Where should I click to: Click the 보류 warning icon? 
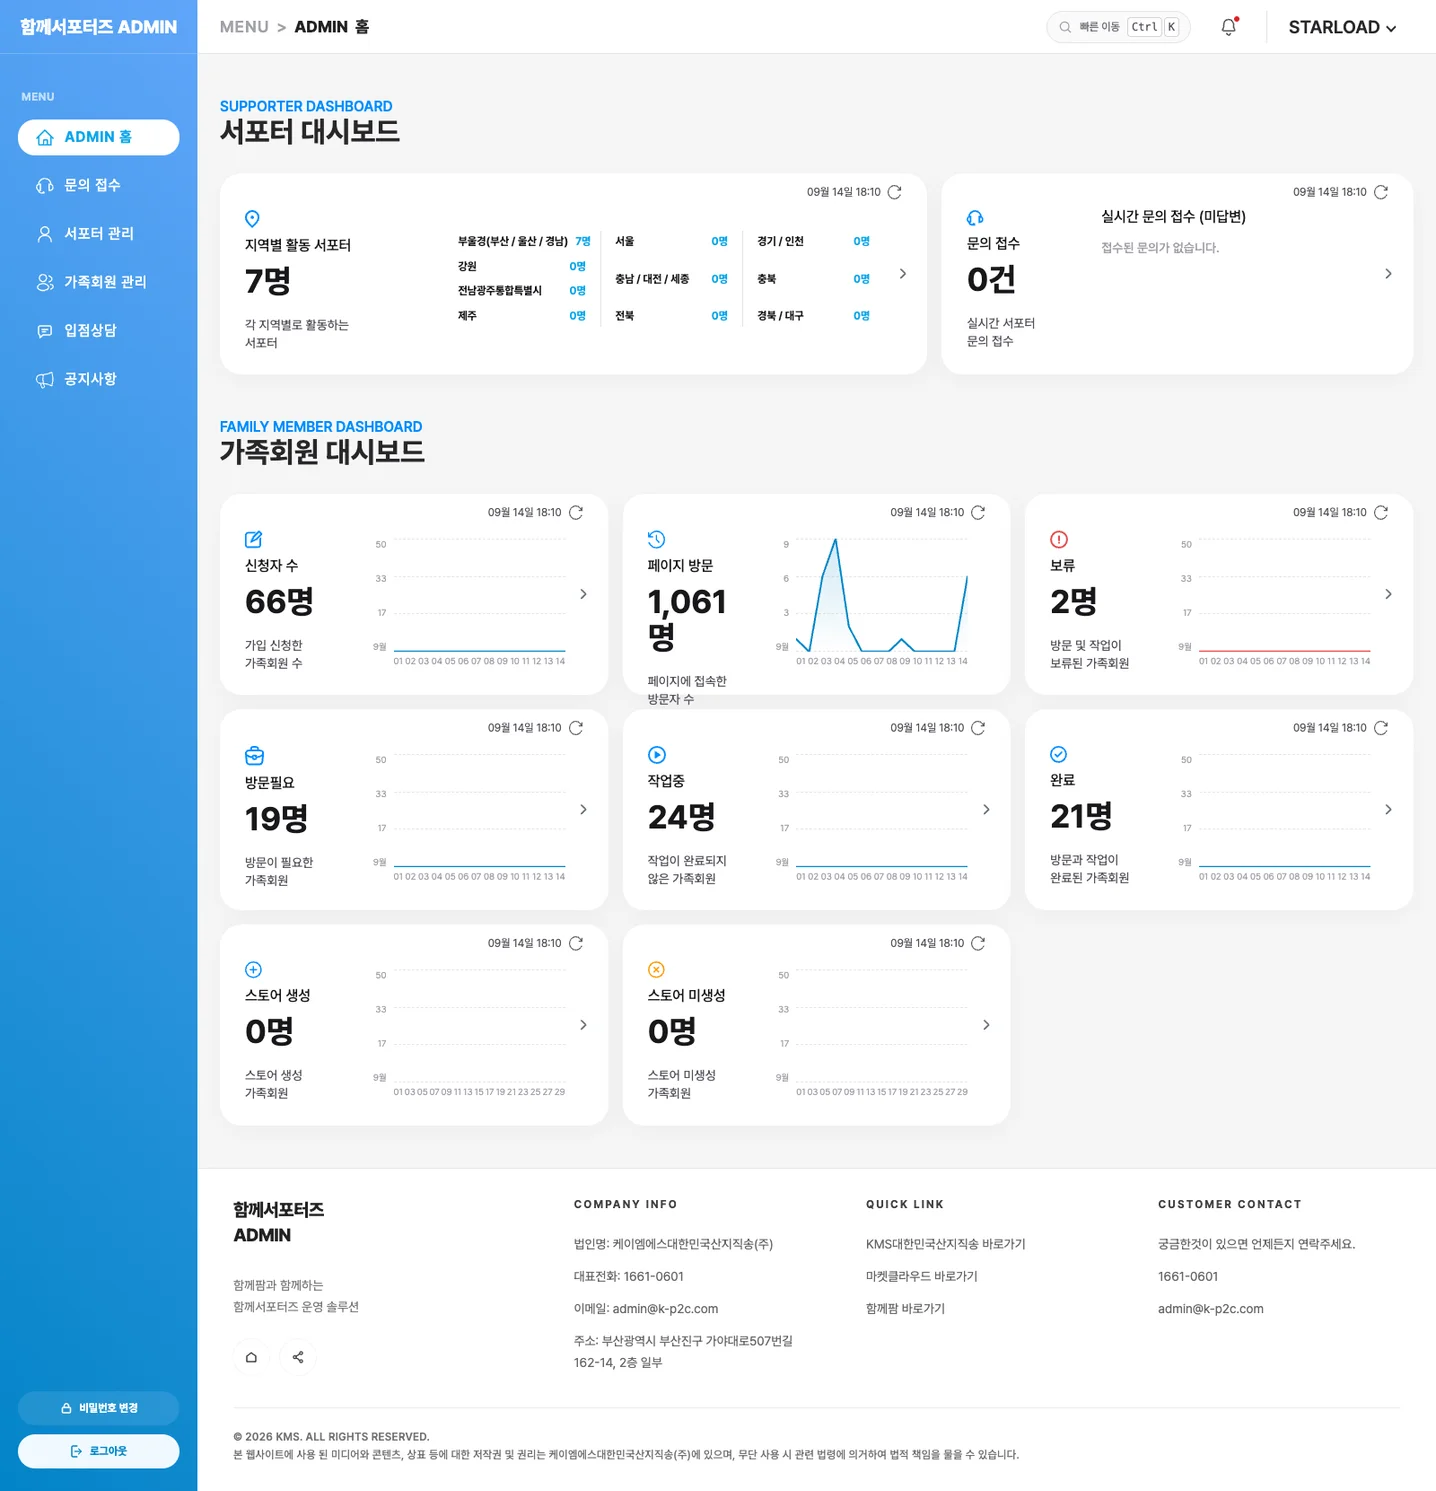[1059, 539]
